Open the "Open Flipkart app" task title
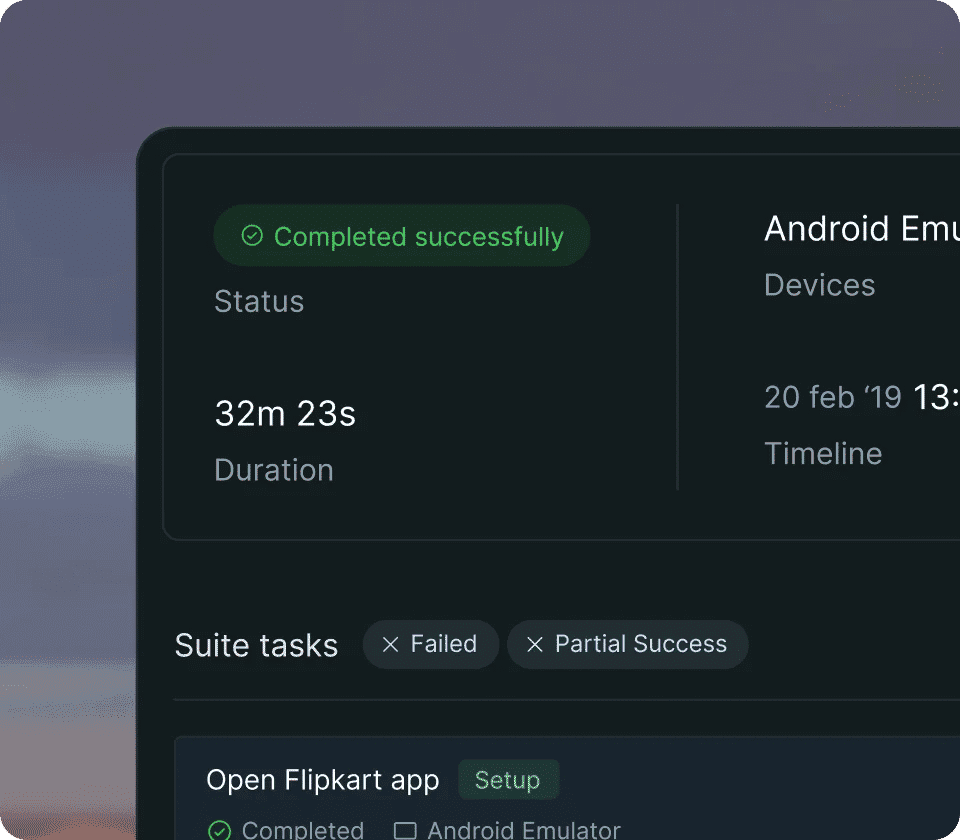The width and height of the screenshot is (960, 840). pos(322,780)
